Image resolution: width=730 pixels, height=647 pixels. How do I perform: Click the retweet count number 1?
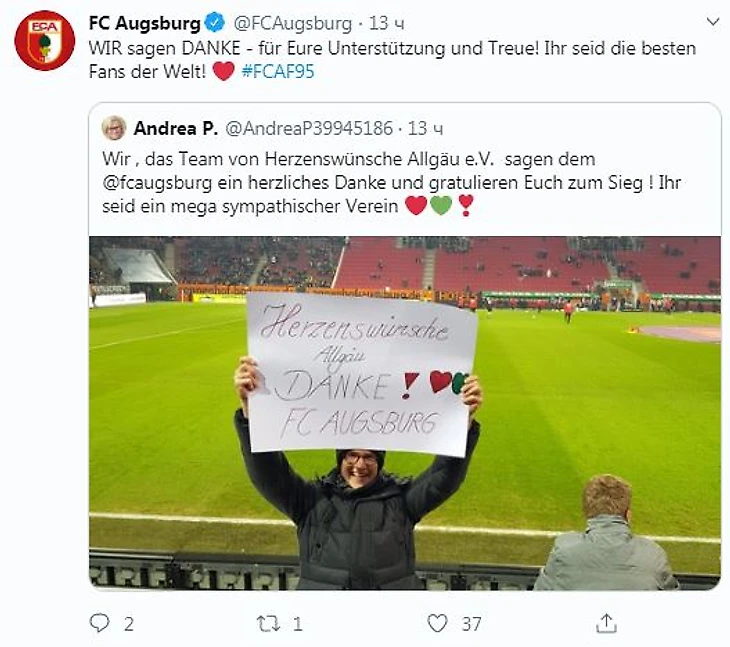click(298, 624)
